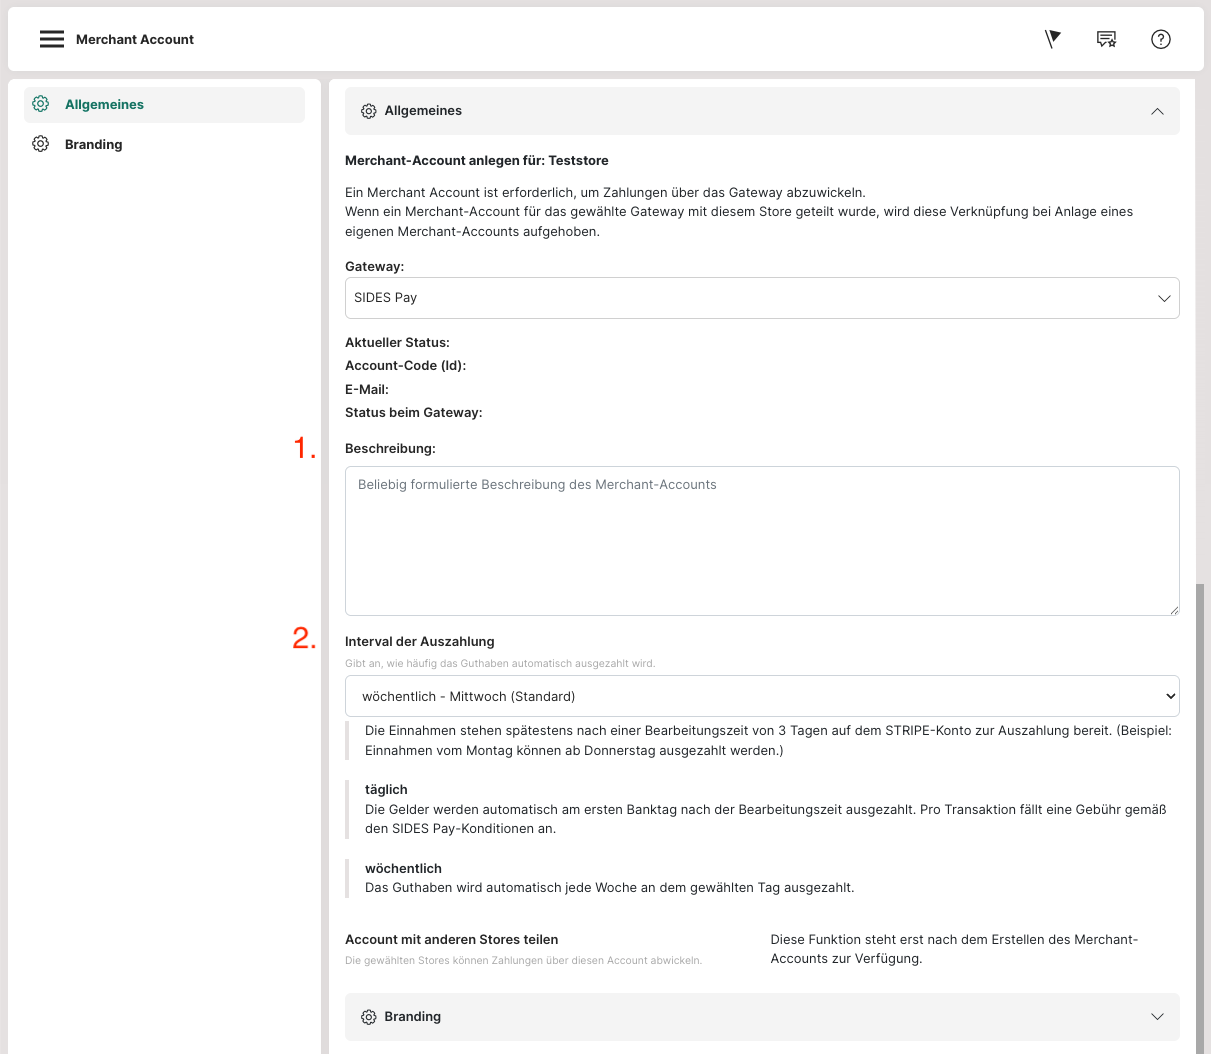The height and width of the screenshot is (1054, 1211).
Task: Click the Merchant Account page title
Action: (135, 39)
